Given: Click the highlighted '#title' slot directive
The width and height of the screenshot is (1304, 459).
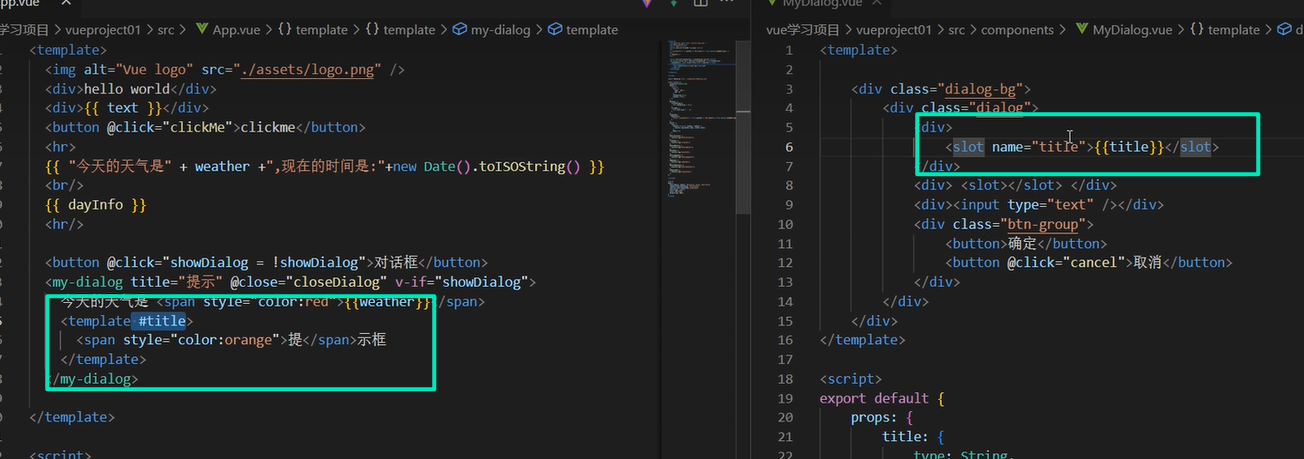Looking at the screenshot, I should (x=162, y=321).
